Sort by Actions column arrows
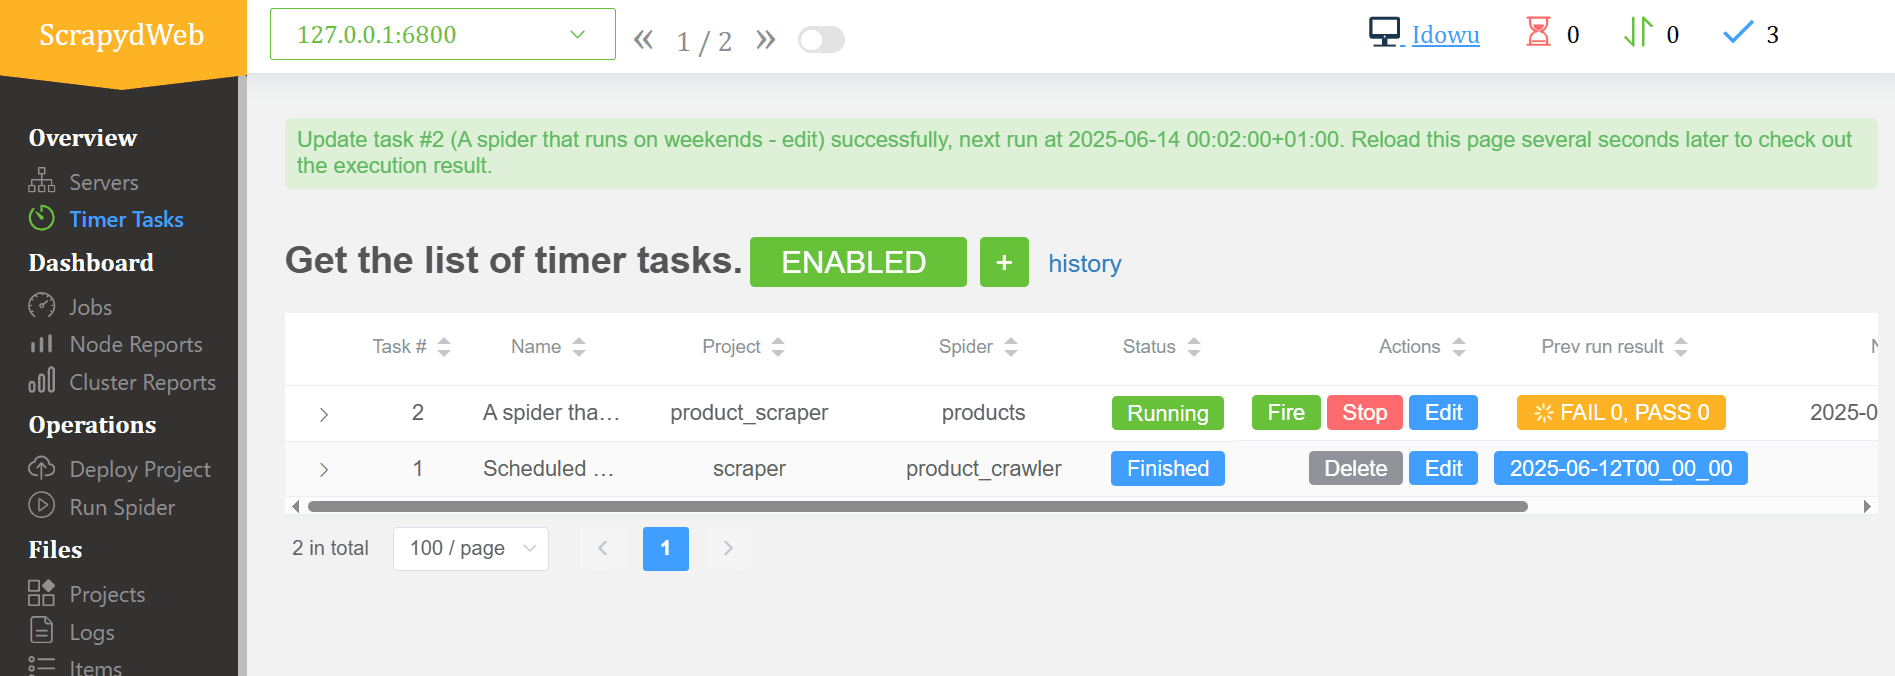 click(x=1459, y=346)
